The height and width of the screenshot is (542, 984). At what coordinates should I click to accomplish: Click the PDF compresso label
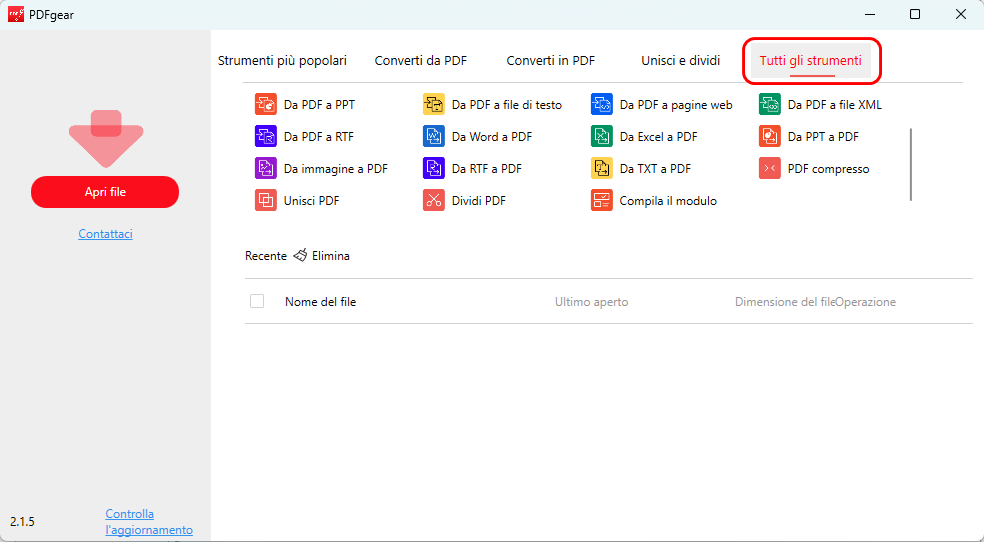[829, 169]
